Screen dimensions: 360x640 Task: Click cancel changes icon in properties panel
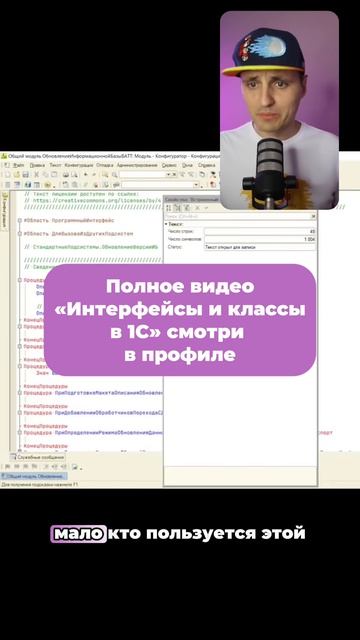click(198, 208)
